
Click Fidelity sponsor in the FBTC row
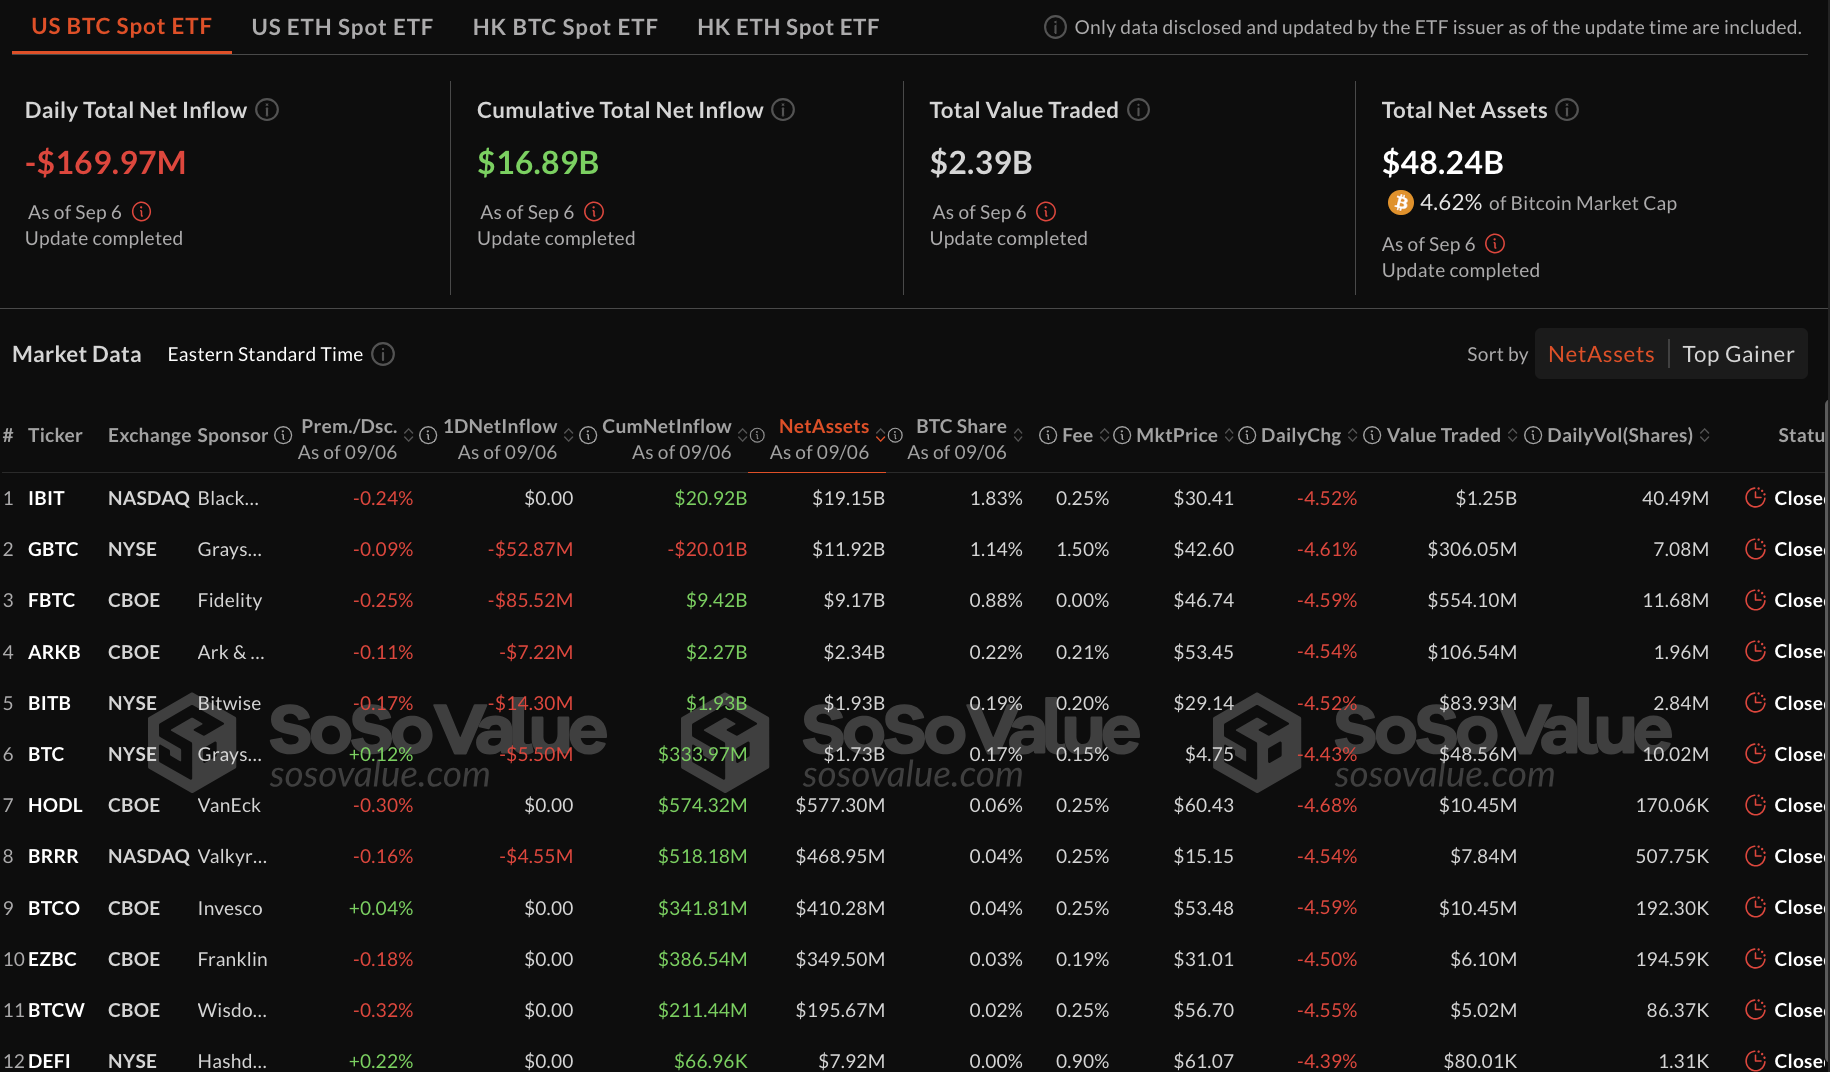point(230,600)
